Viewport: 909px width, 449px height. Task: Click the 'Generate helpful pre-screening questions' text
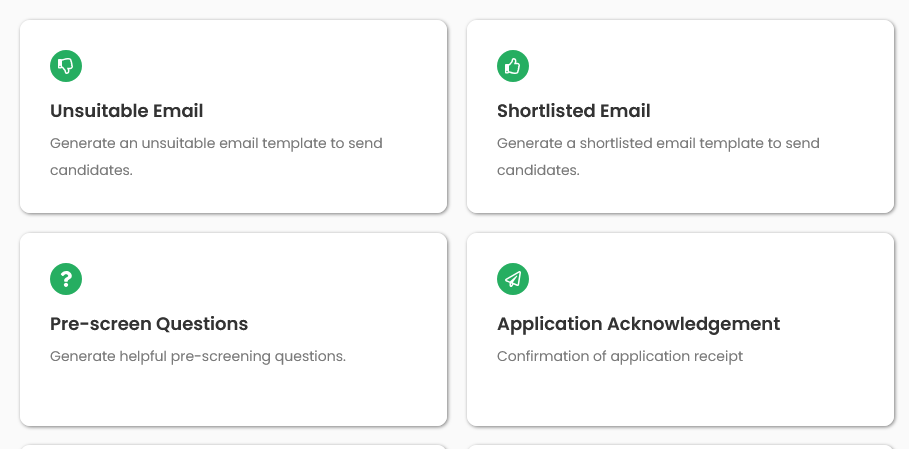[x=198, y=356]
